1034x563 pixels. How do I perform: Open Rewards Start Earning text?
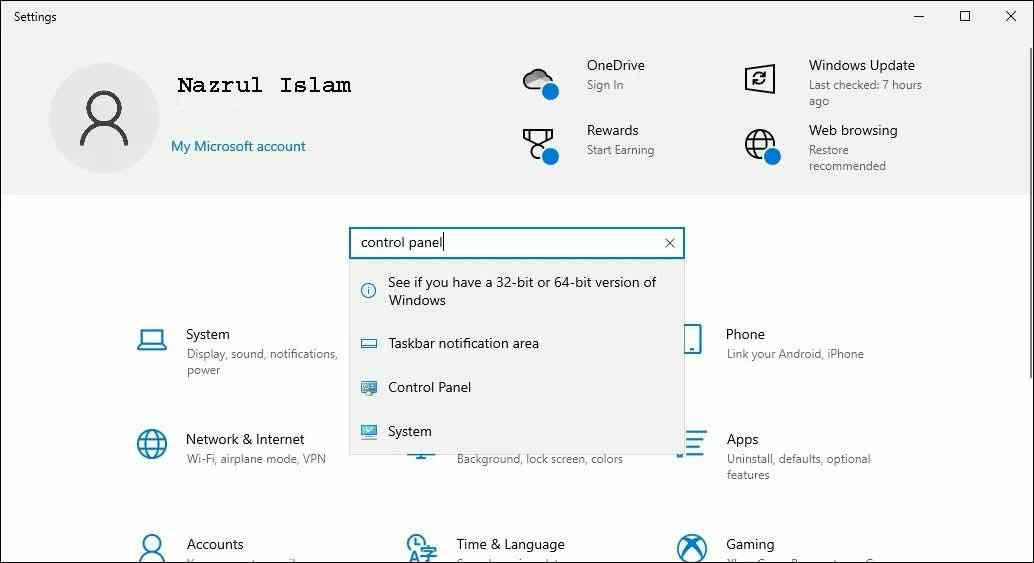[621, 150]
